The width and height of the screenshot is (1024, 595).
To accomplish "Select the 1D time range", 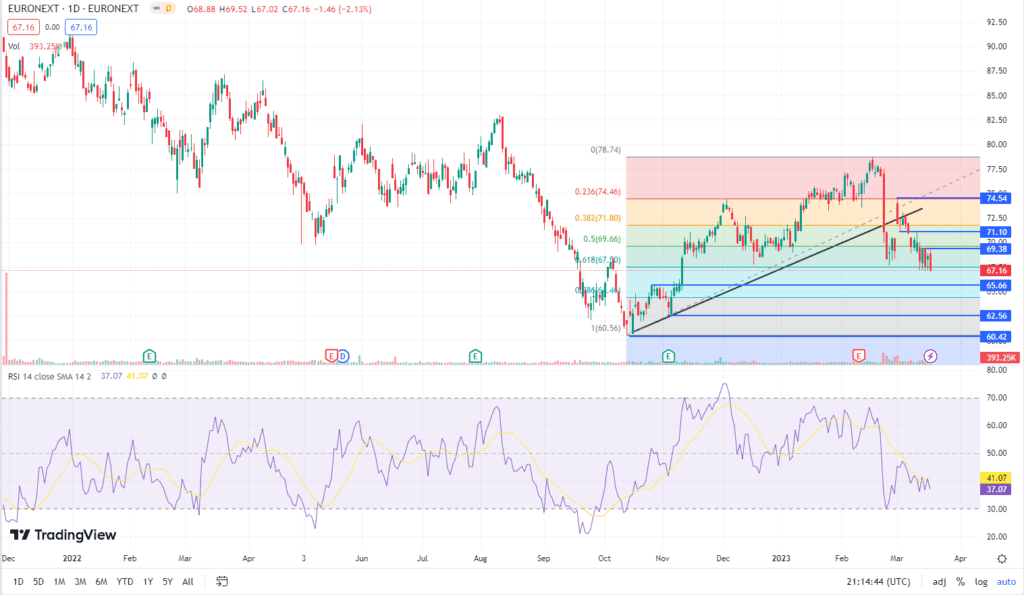I will pyautogui.click(x=18, y=581).
